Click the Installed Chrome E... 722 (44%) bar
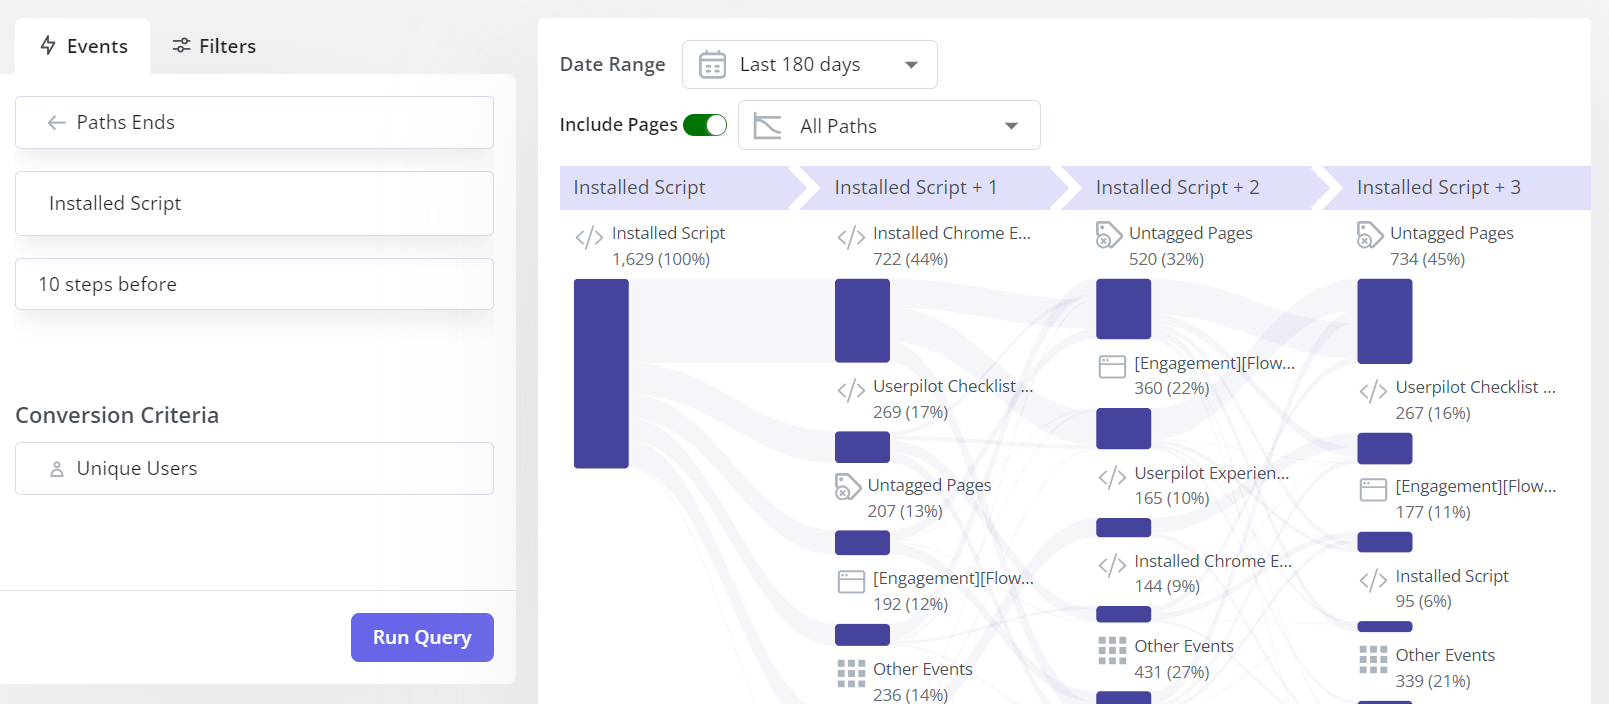Viewport: 1609px width, 704px height. (862, 320)
